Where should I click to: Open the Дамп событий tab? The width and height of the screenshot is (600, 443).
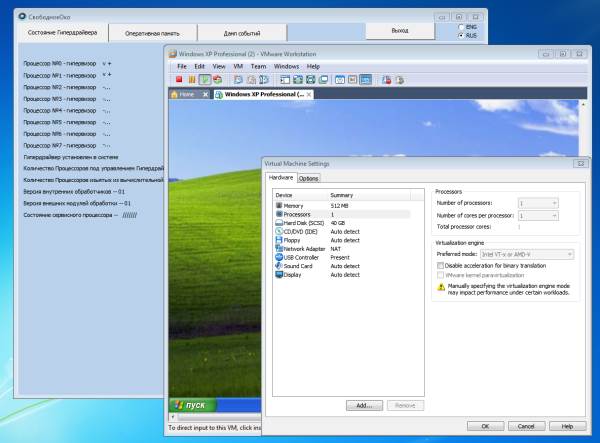coord(242,33)
